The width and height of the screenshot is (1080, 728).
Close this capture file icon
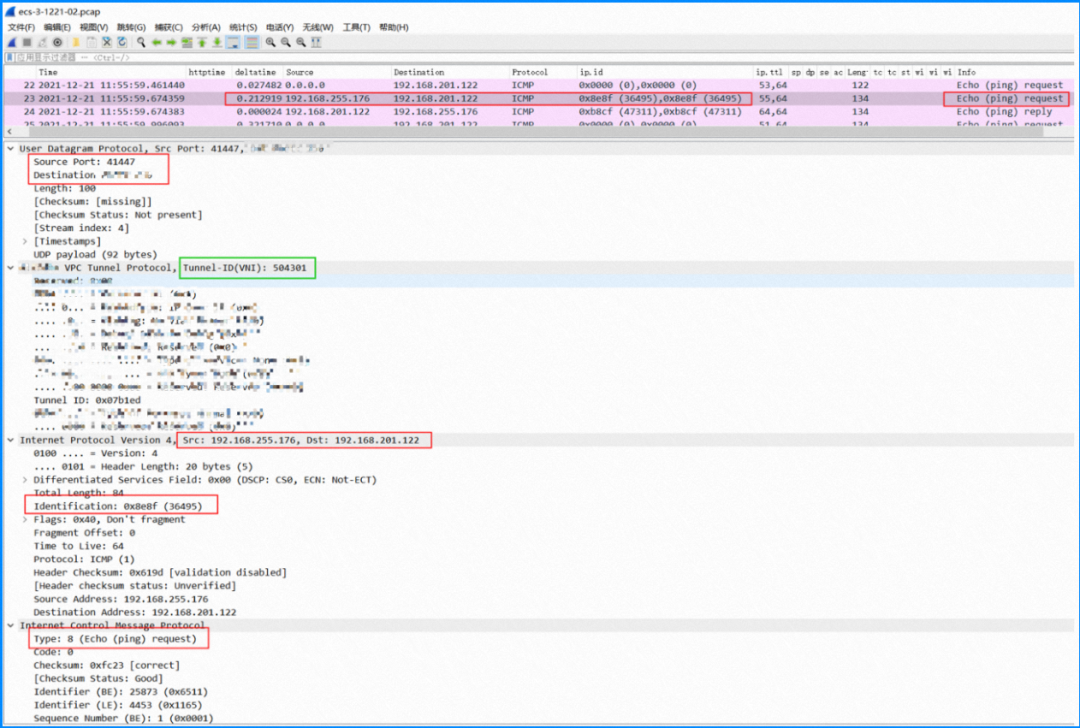click(107, 43)
